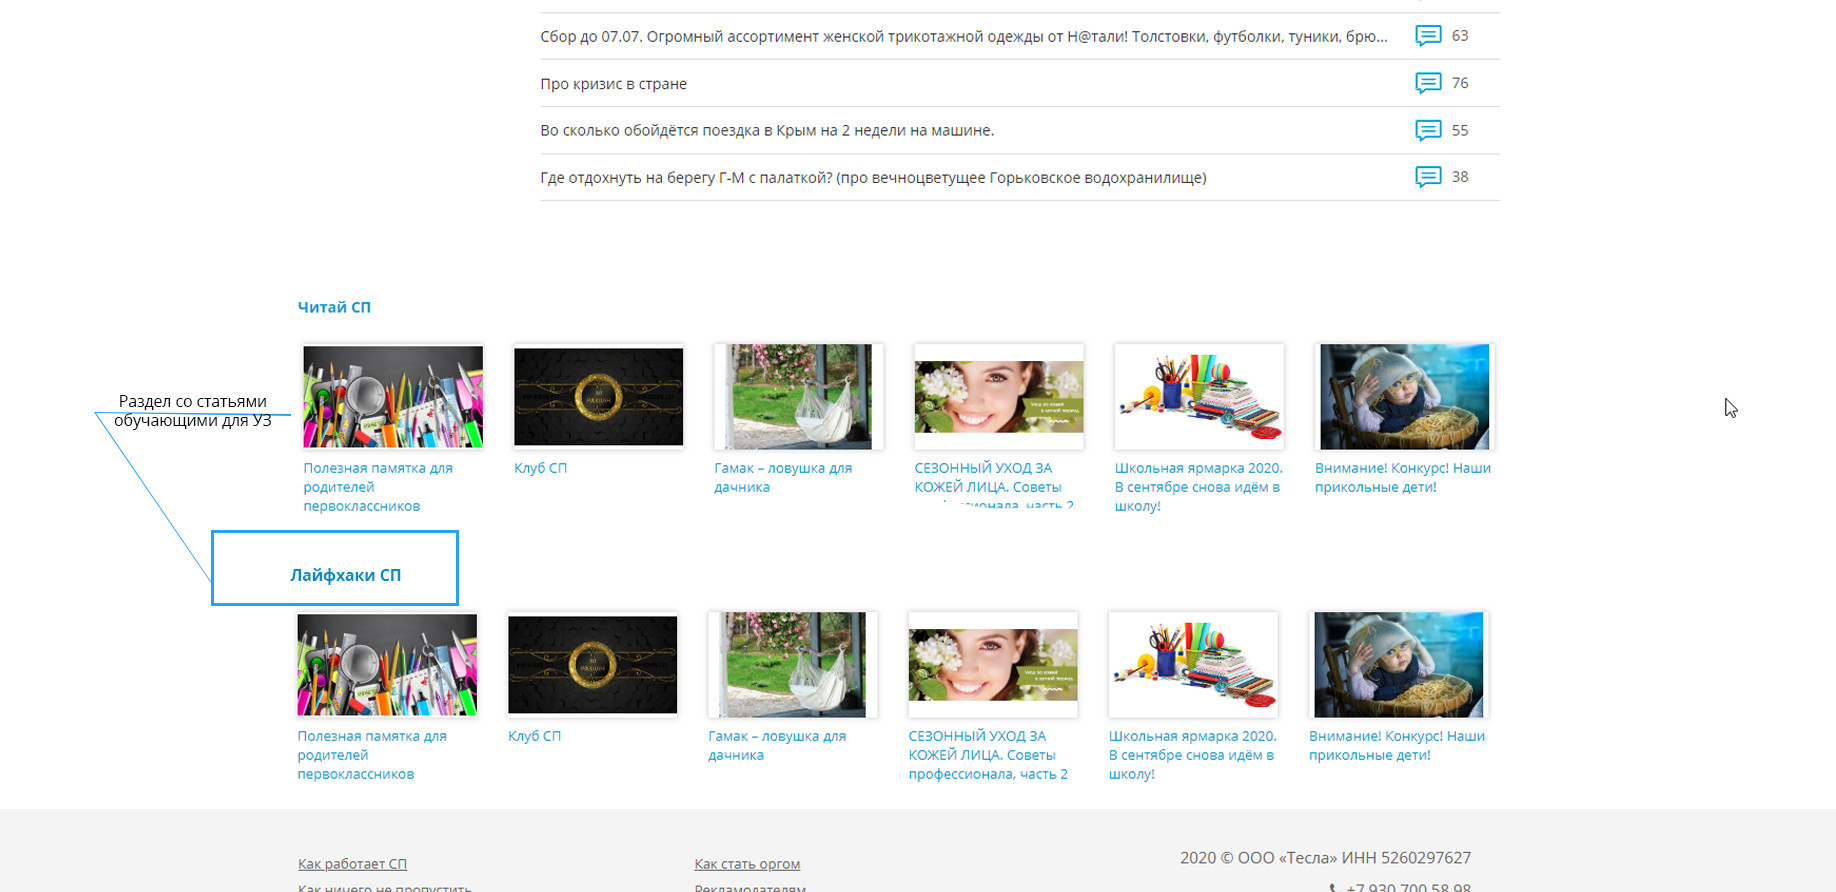
Task: Click the comment icon beside 'Про кризис в стране'
Action: point(1428,83)
